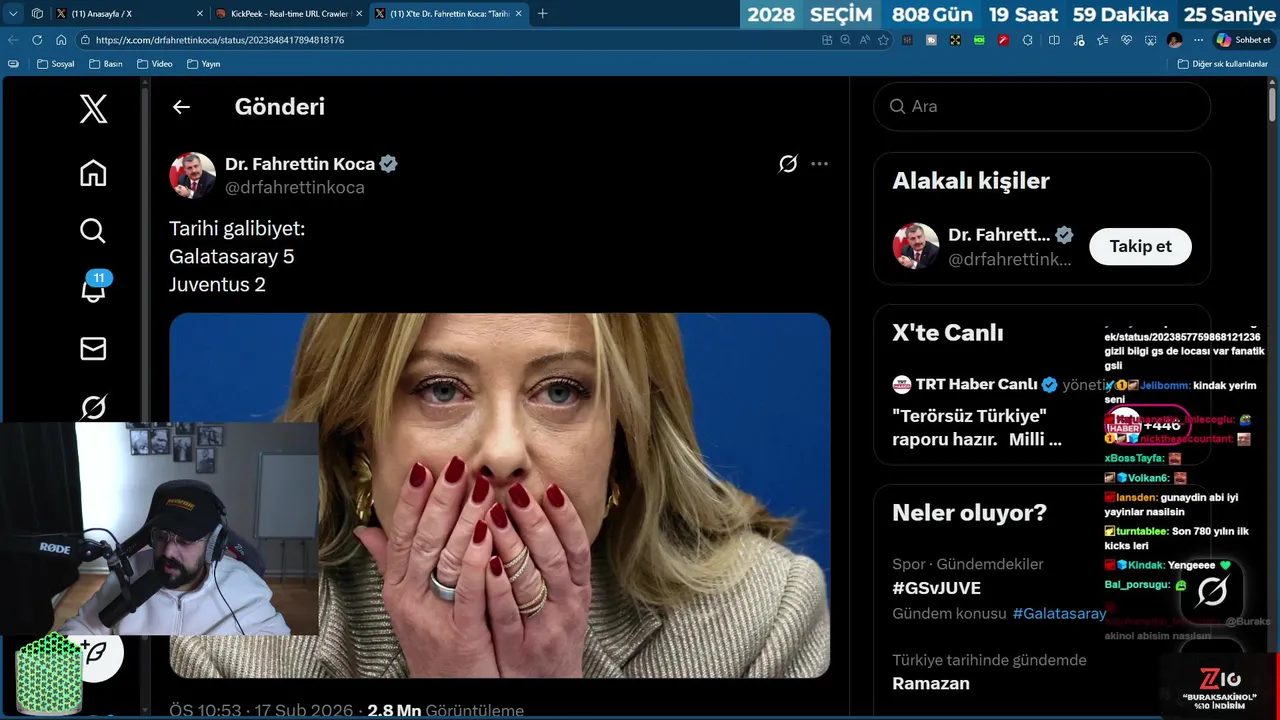This screenshot has width=1280, height=720.
Task: Open the X logo home link
Action: 93,108
